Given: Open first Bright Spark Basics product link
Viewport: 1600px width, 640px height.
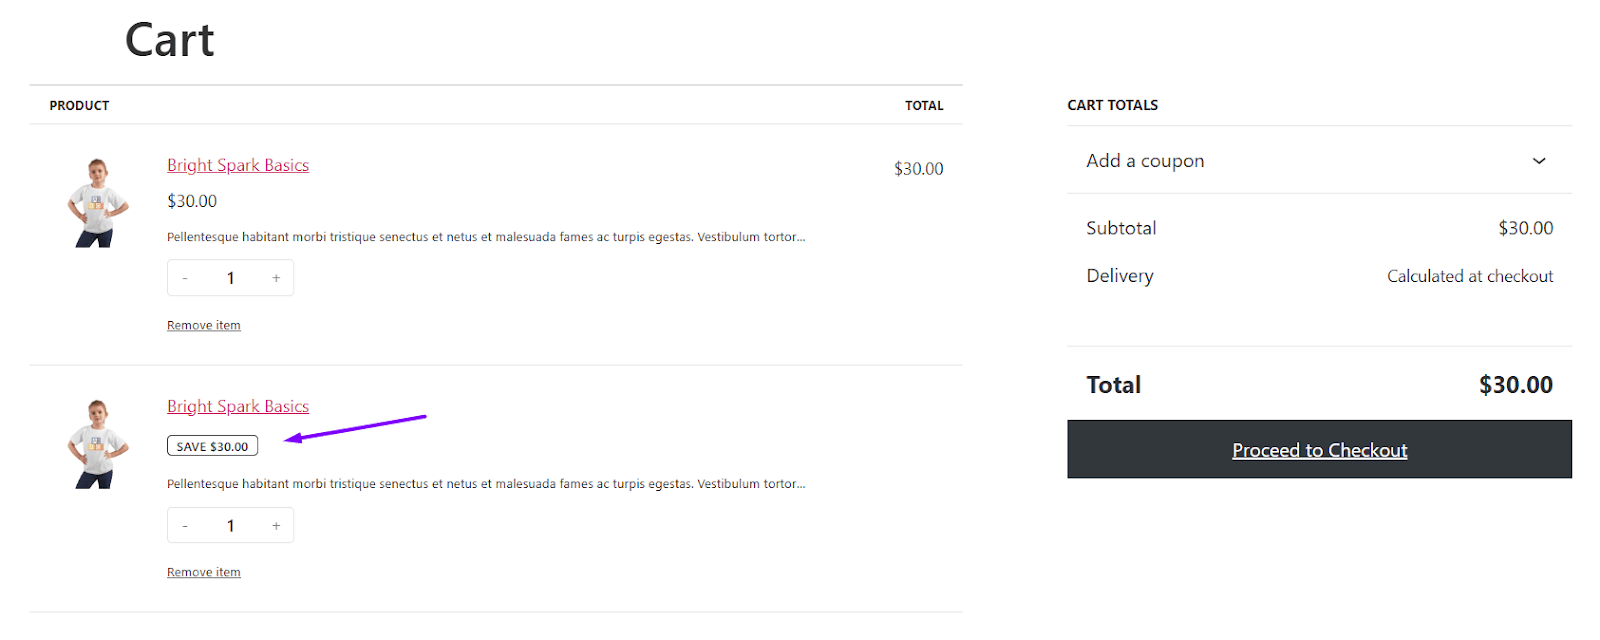Looking at the screenshot, I should click(x=238, y=165).
